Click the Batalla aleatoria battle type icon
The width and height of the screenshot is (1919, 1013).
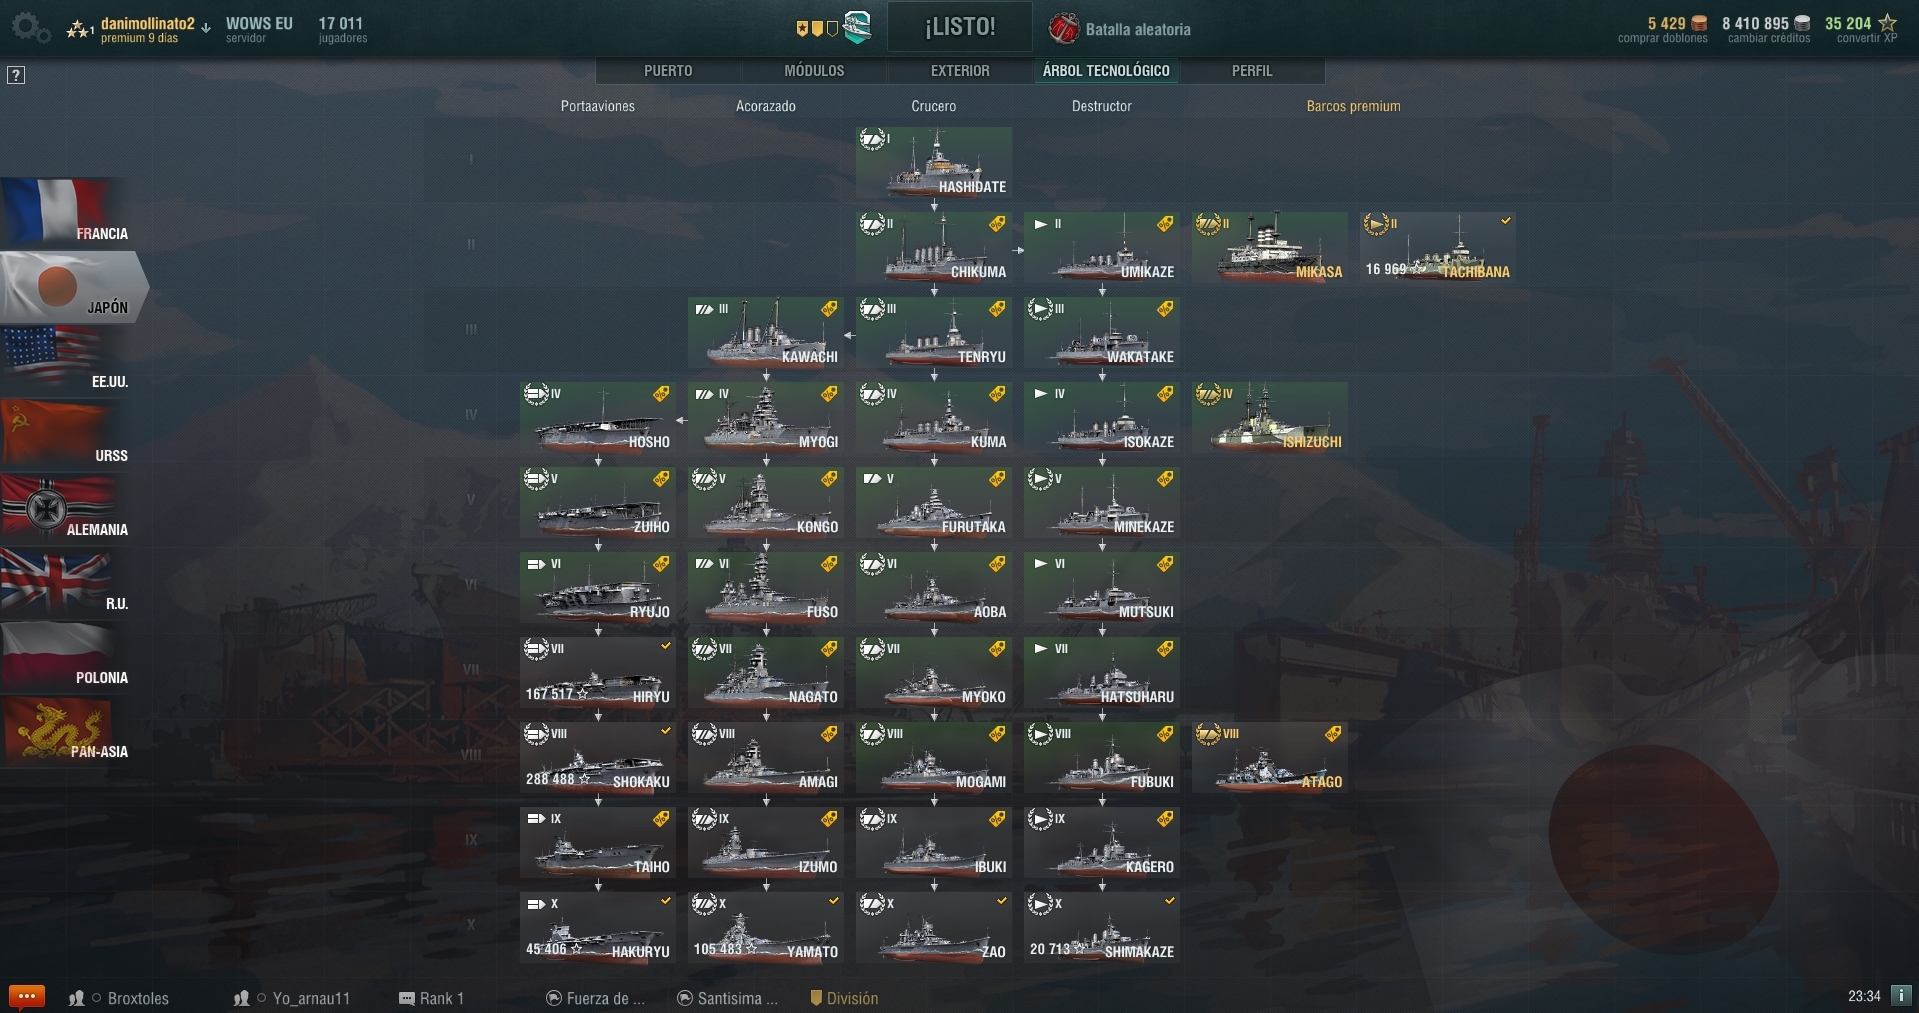click(1064, 29)
